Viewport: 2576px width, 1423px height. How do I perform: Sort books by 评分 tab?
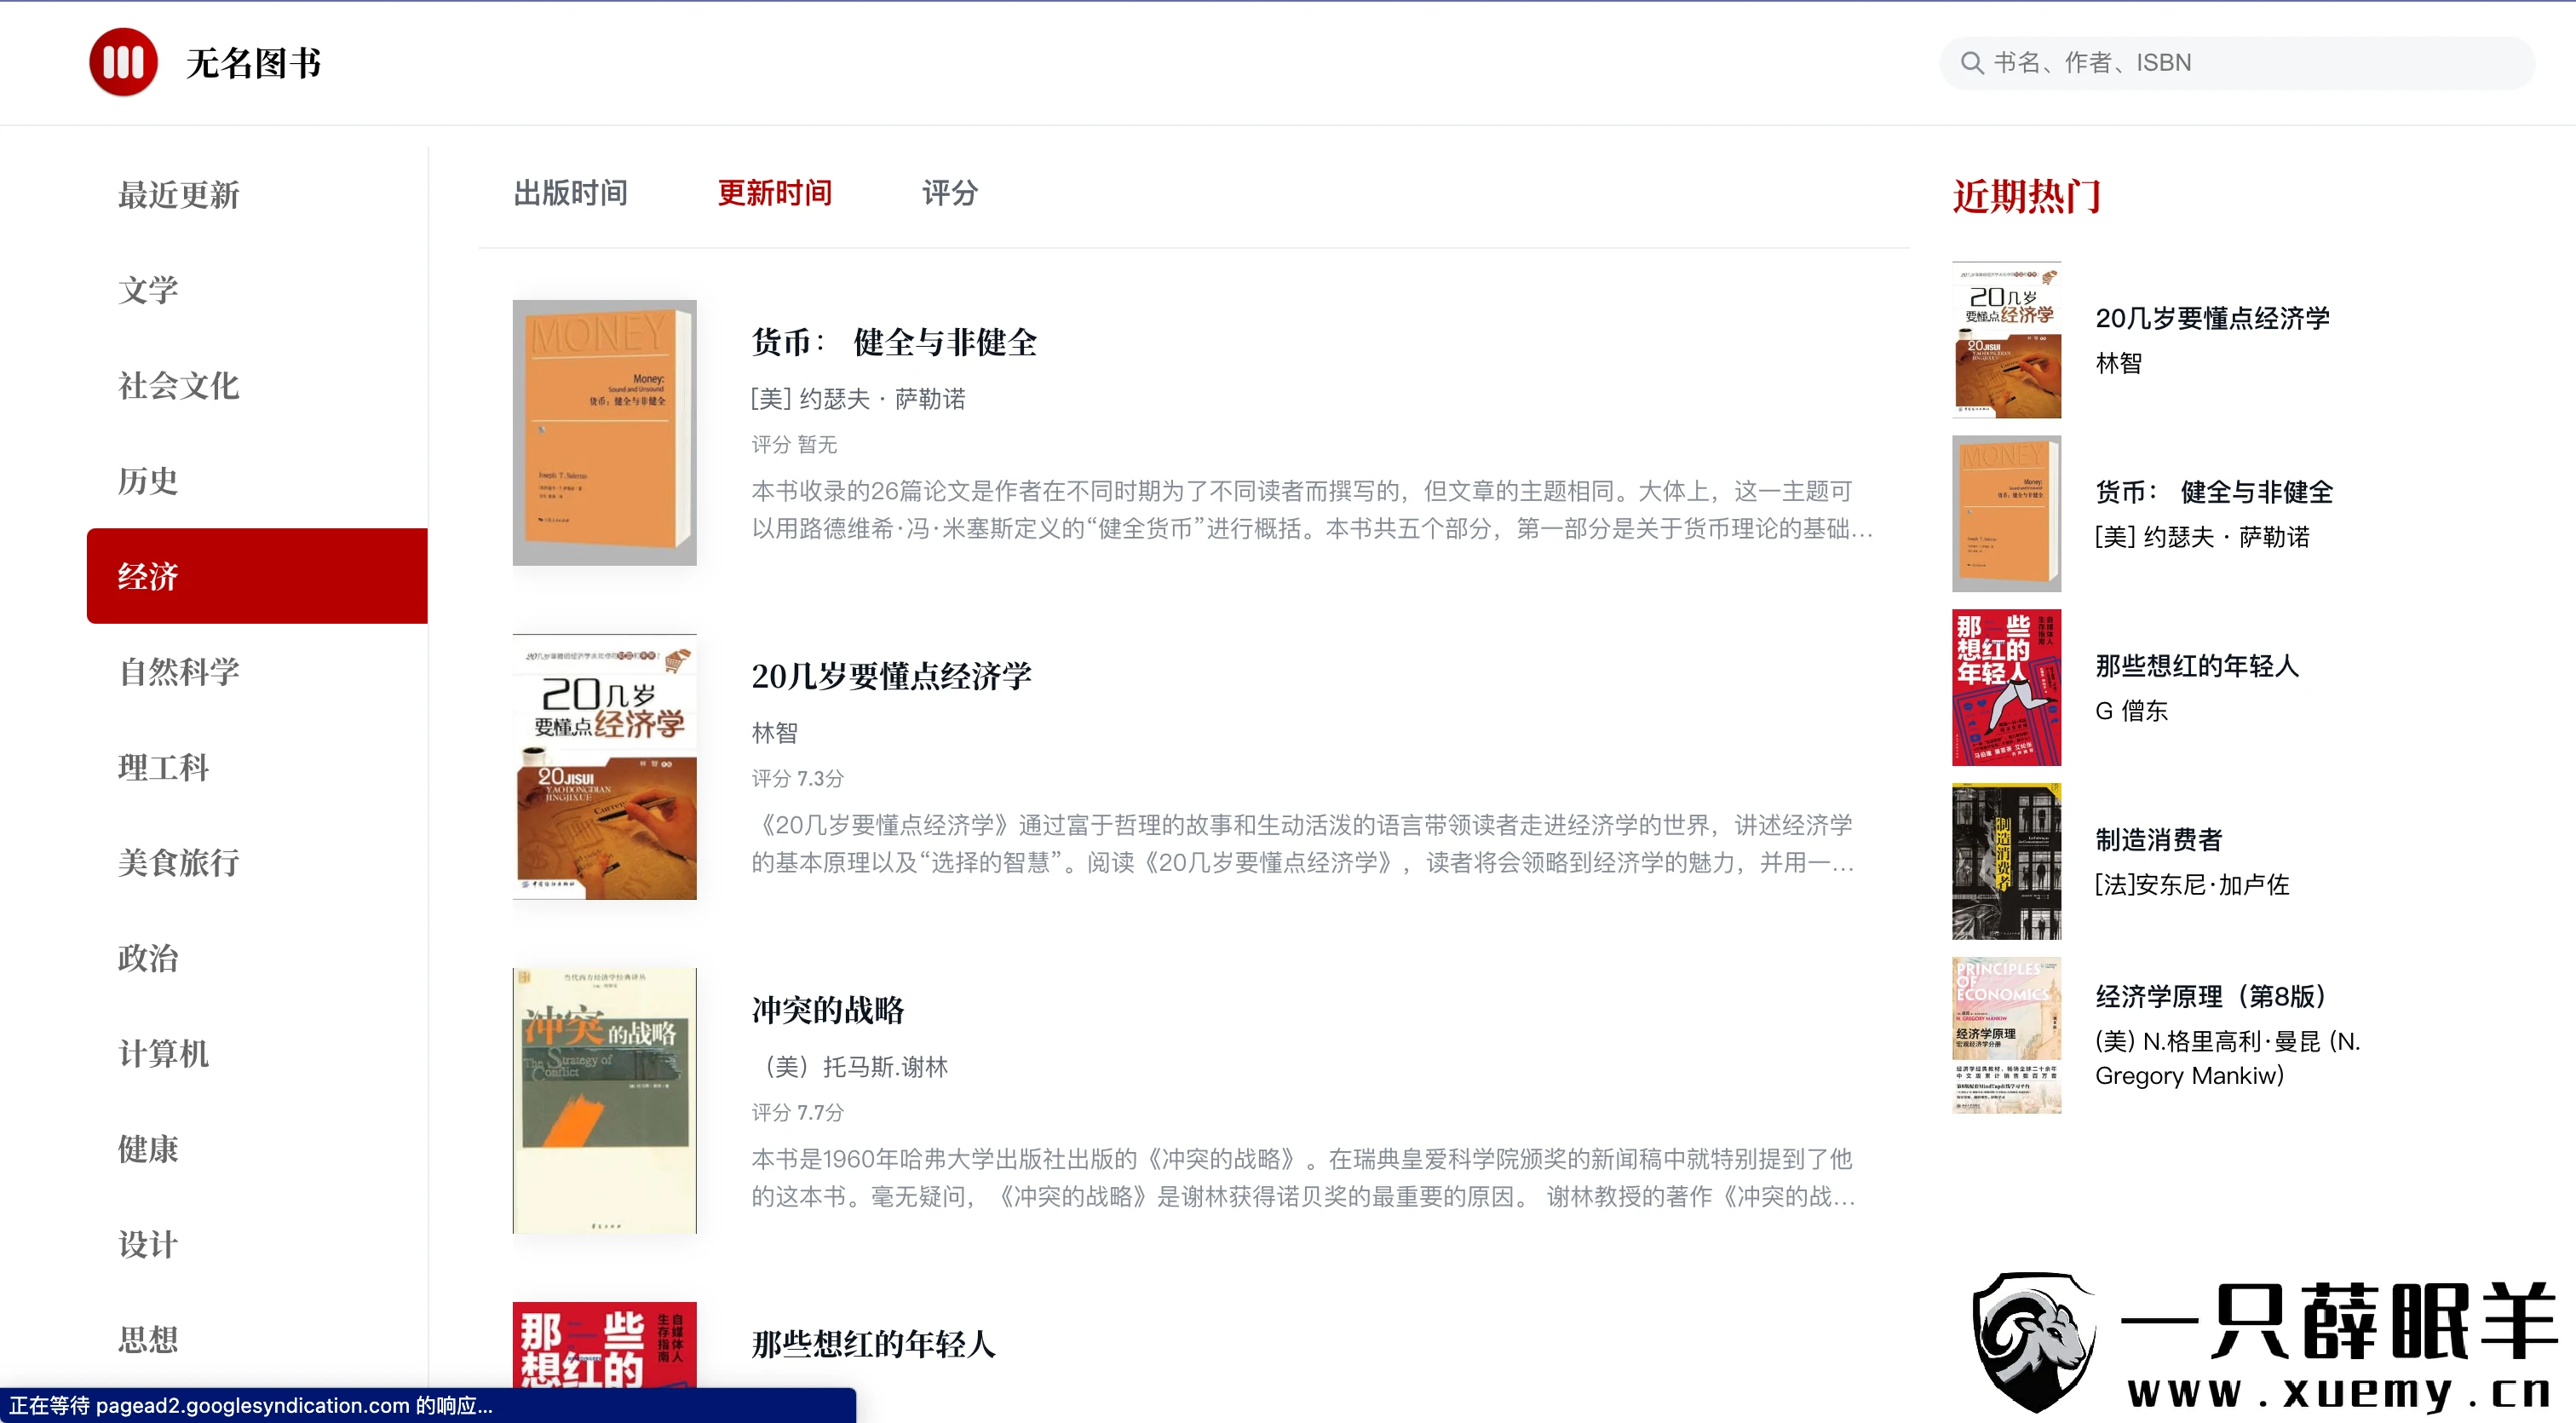pyautogui.click(x=949, y=193)
